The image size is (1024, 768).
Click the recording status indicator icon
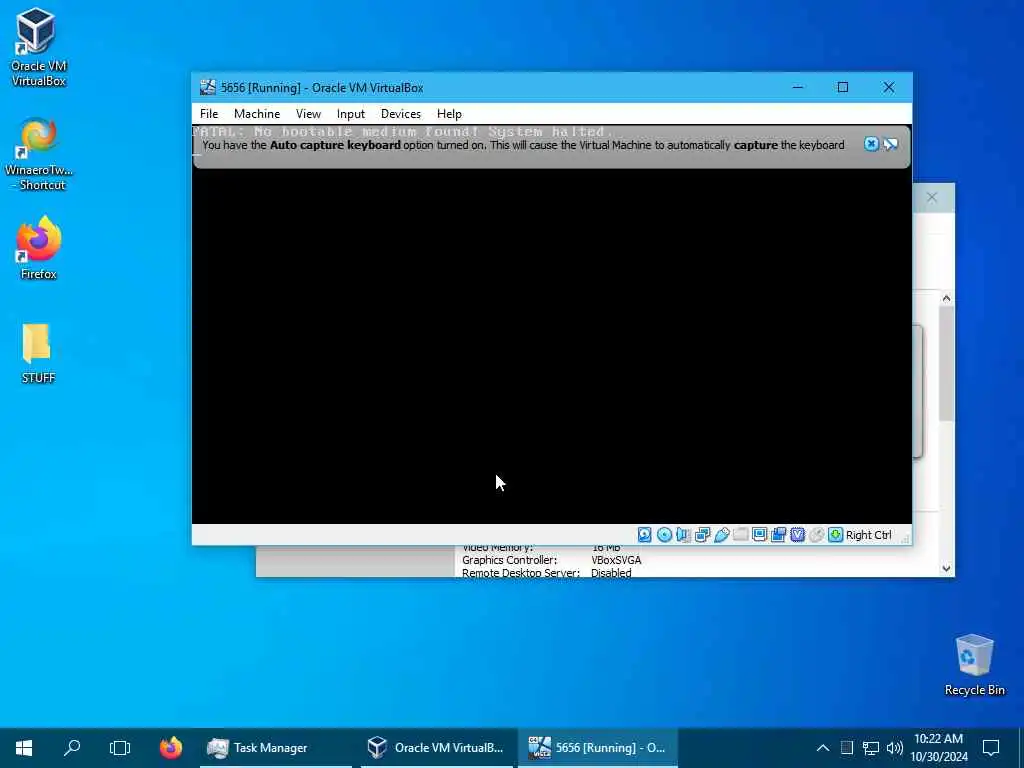pos(778,535)
